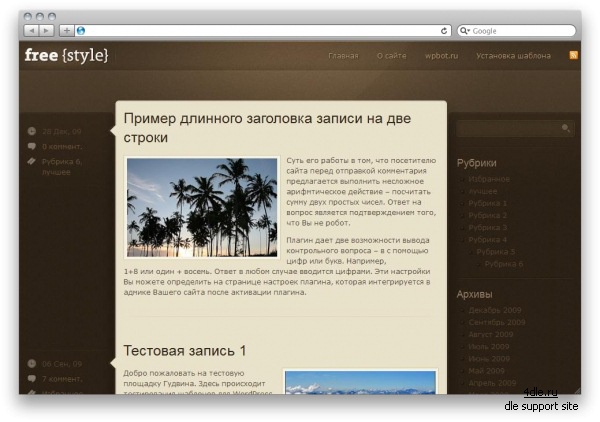The width and height of the screenshot is (600, 422).
Task: Focus the browser address bar
Action: (262, 31)
